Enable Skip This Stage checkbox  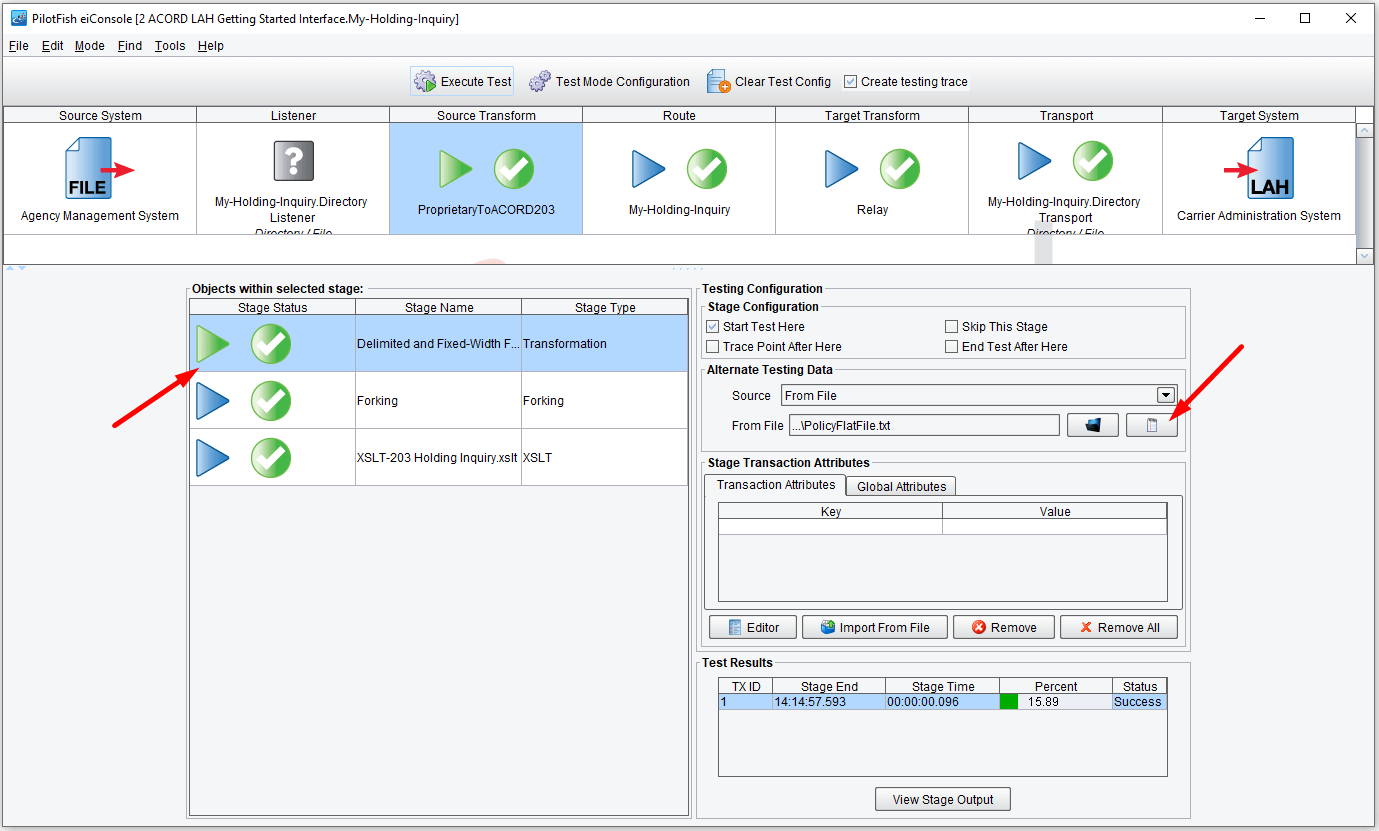(x=952, y=327)
